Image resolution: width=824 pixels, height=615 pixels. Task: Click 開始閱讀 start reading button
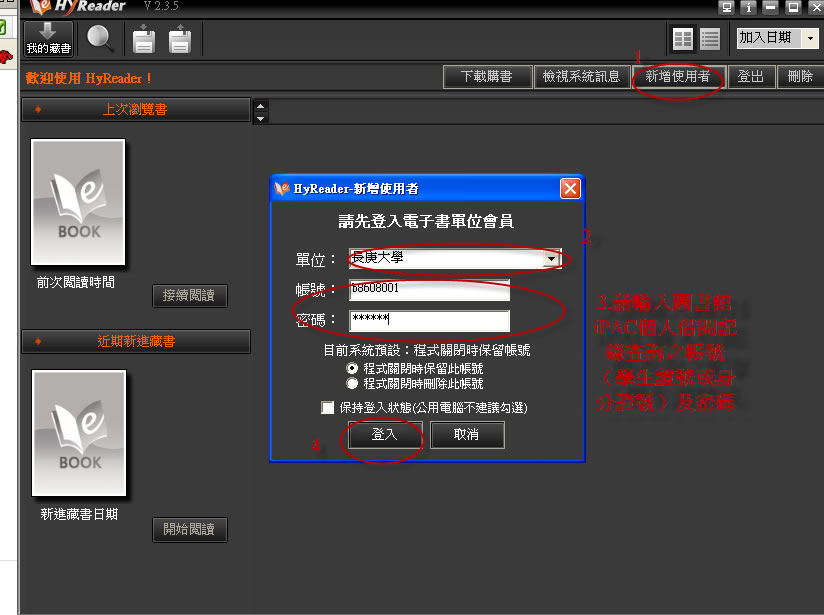(190, 529)
